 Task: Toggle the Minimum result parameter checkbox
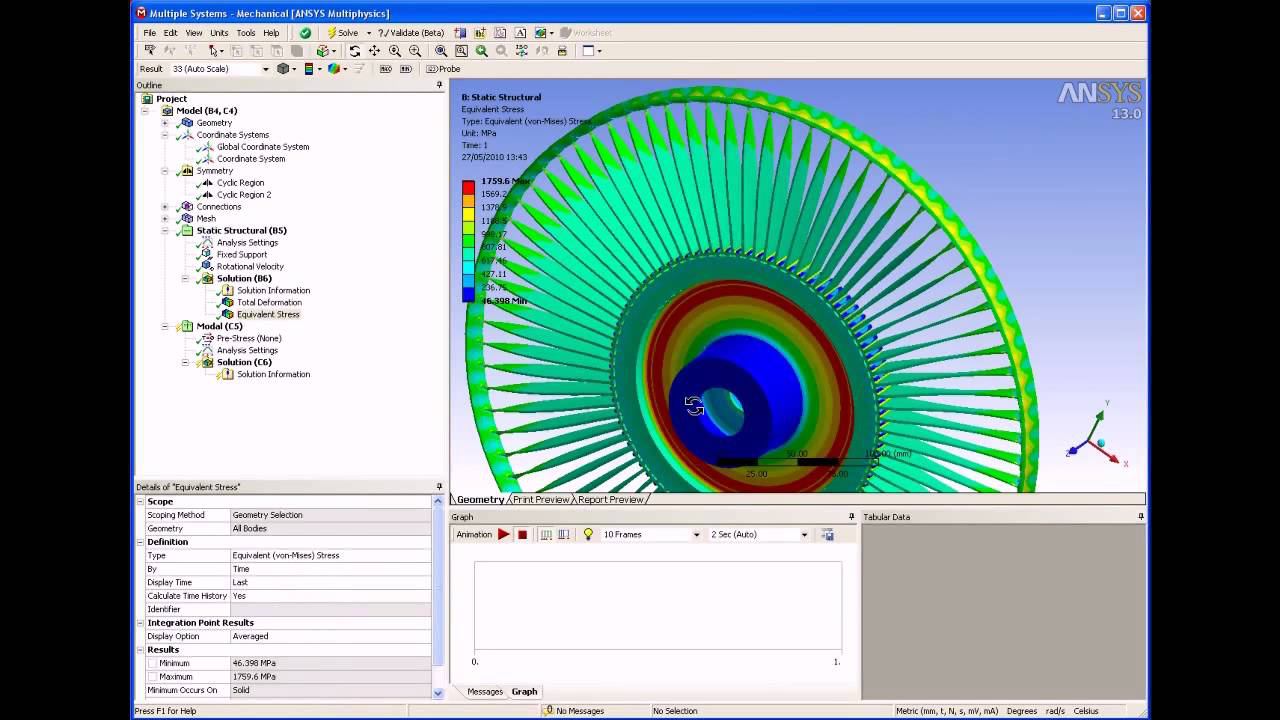coord(152,663)
